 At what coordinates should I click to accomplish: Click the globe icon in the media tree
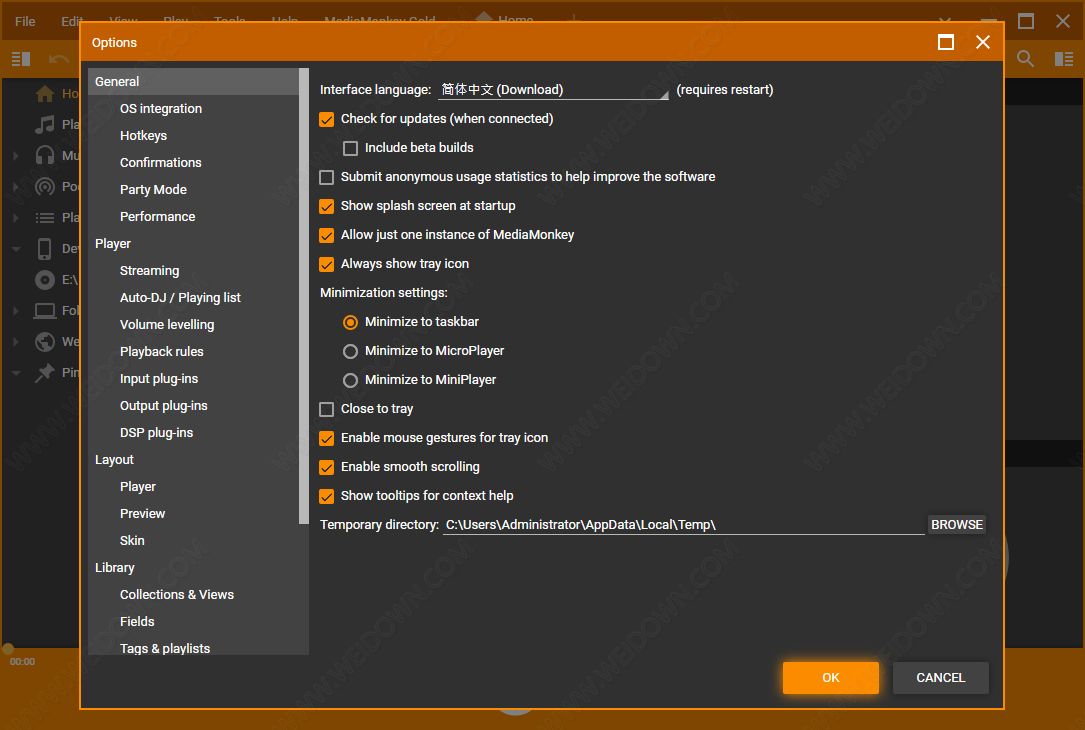pos(44,341)
